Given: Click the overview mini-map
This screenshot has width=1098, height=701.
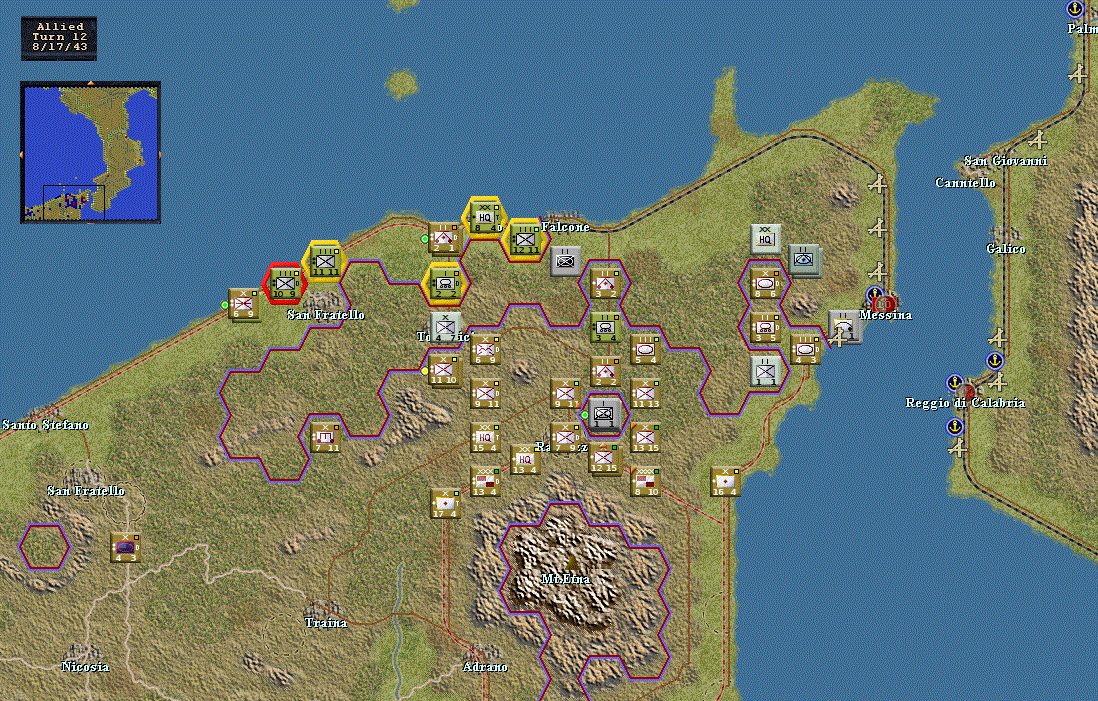Looking at the screenshot, I should click(x=90, y=153).
